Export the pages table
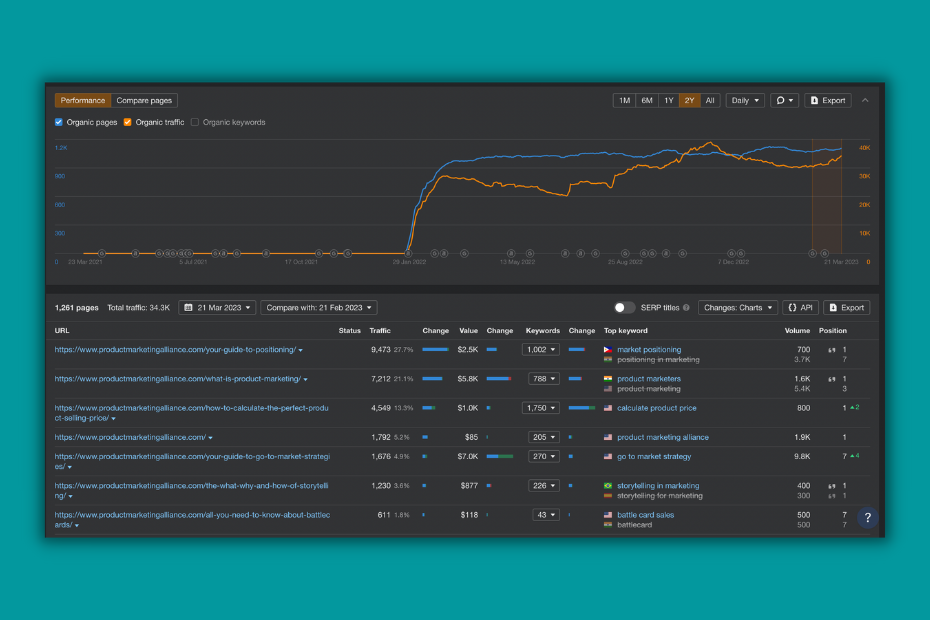The image size is (930, 620). [846, 307]
